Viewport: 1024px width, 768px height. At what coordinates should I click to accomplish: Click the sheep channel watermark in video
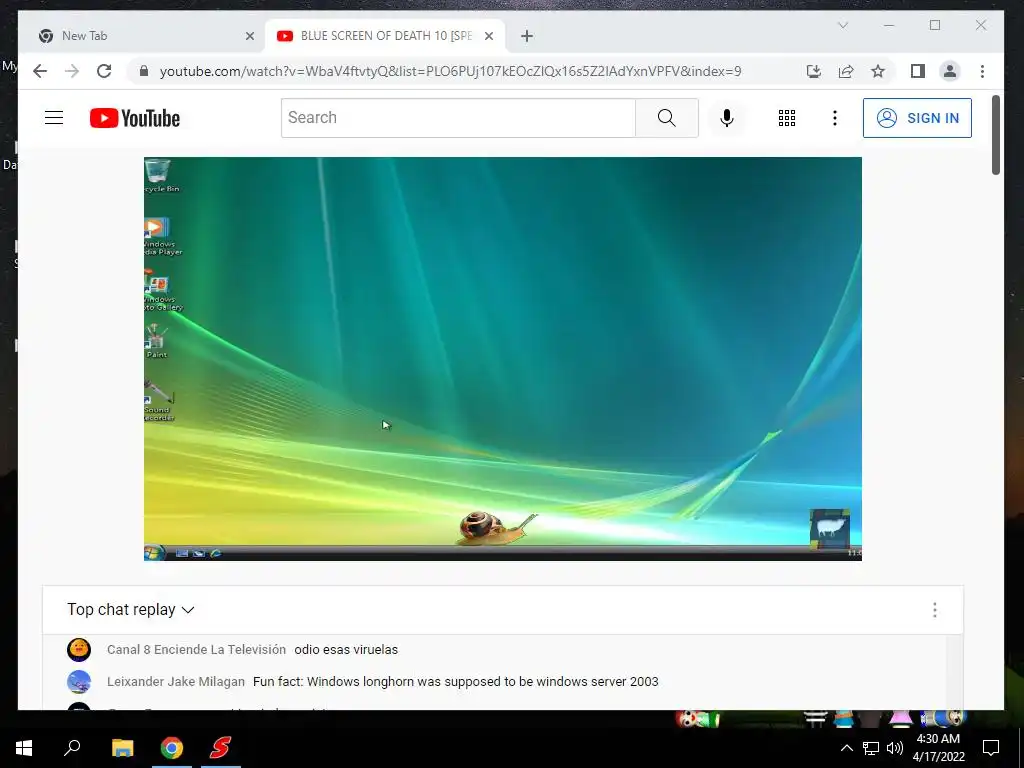[829, 528]
